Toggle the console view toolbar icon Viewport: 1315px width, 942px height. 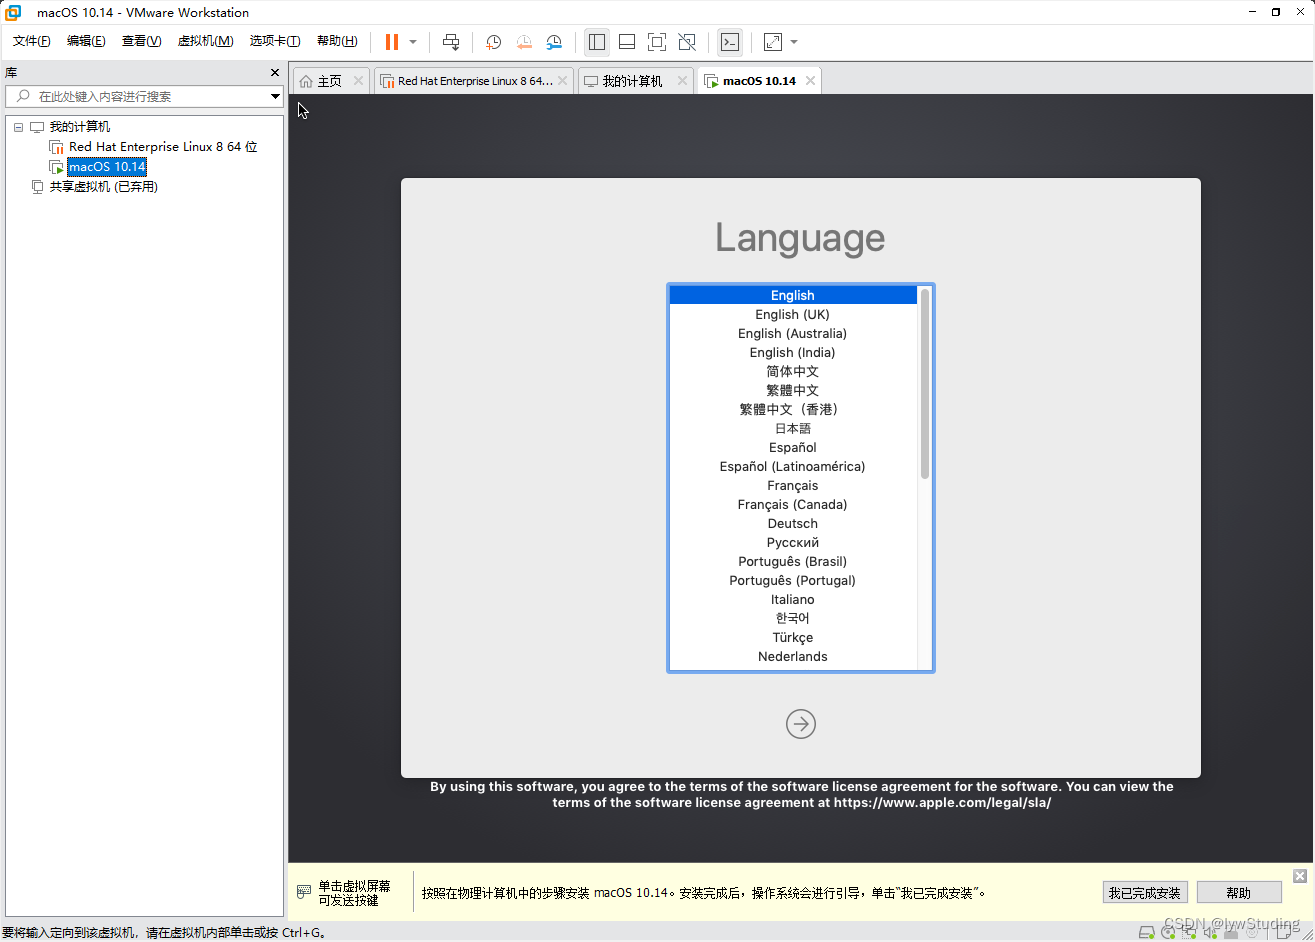pyautogui.click(x=730, y=42)
